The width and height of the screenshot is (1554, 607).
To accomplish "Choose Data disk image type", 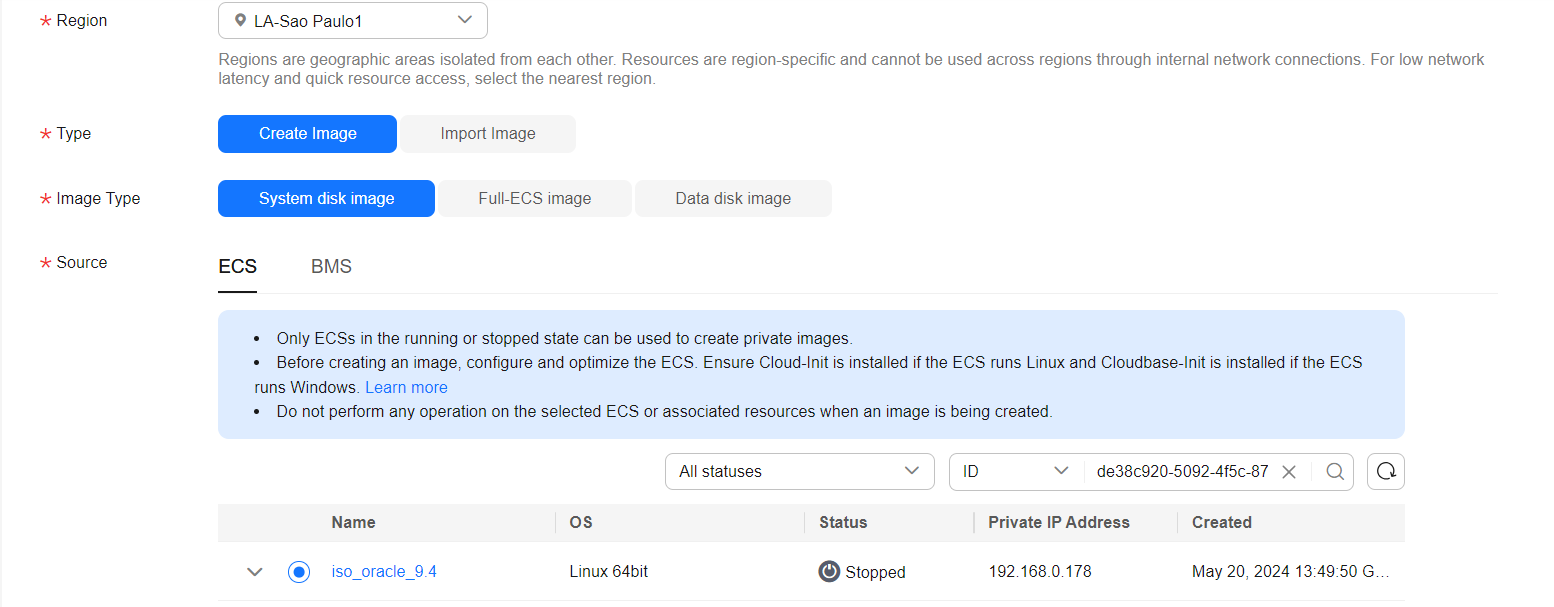I will pyautogui.click(x=733, y=198).
